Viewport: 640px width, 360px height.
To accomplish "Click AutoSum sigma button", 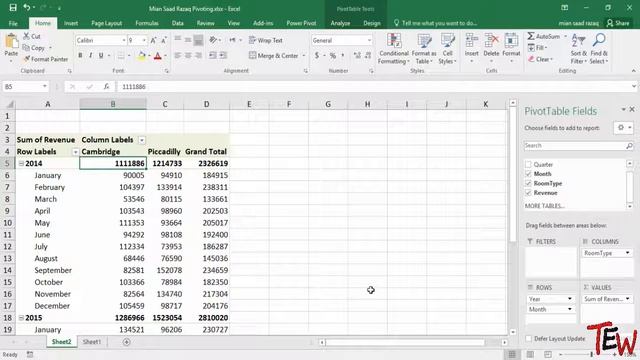I will [544, 36].
